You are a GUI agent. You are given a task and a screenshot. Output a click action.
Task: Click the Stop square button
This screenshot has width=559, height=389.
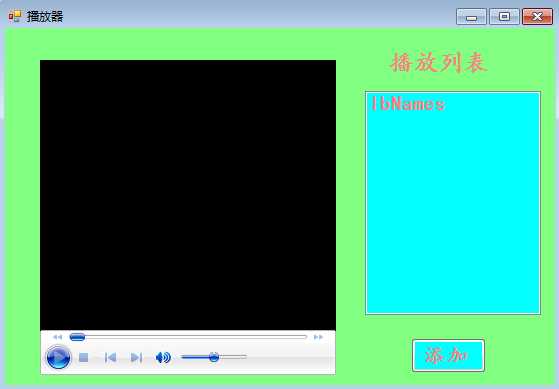(83, 357)
